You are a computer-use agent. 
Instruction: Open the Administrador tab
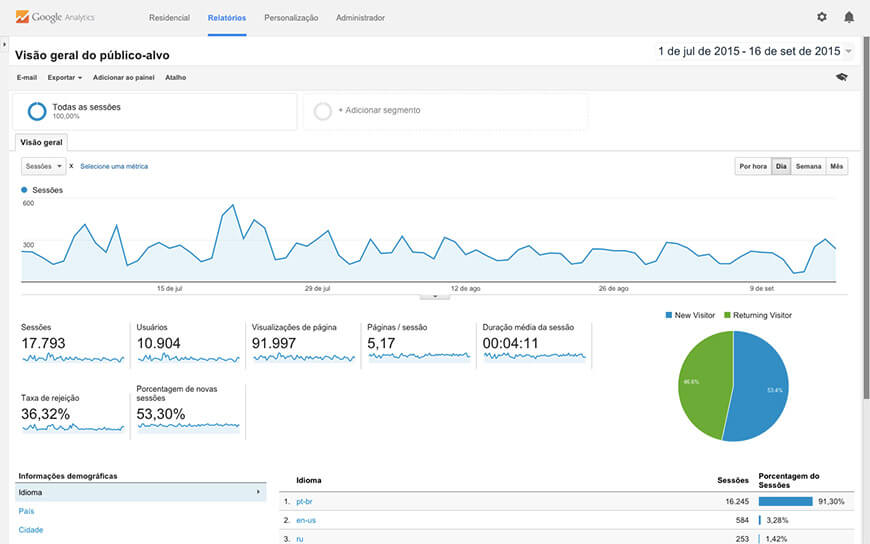point(360,18)
